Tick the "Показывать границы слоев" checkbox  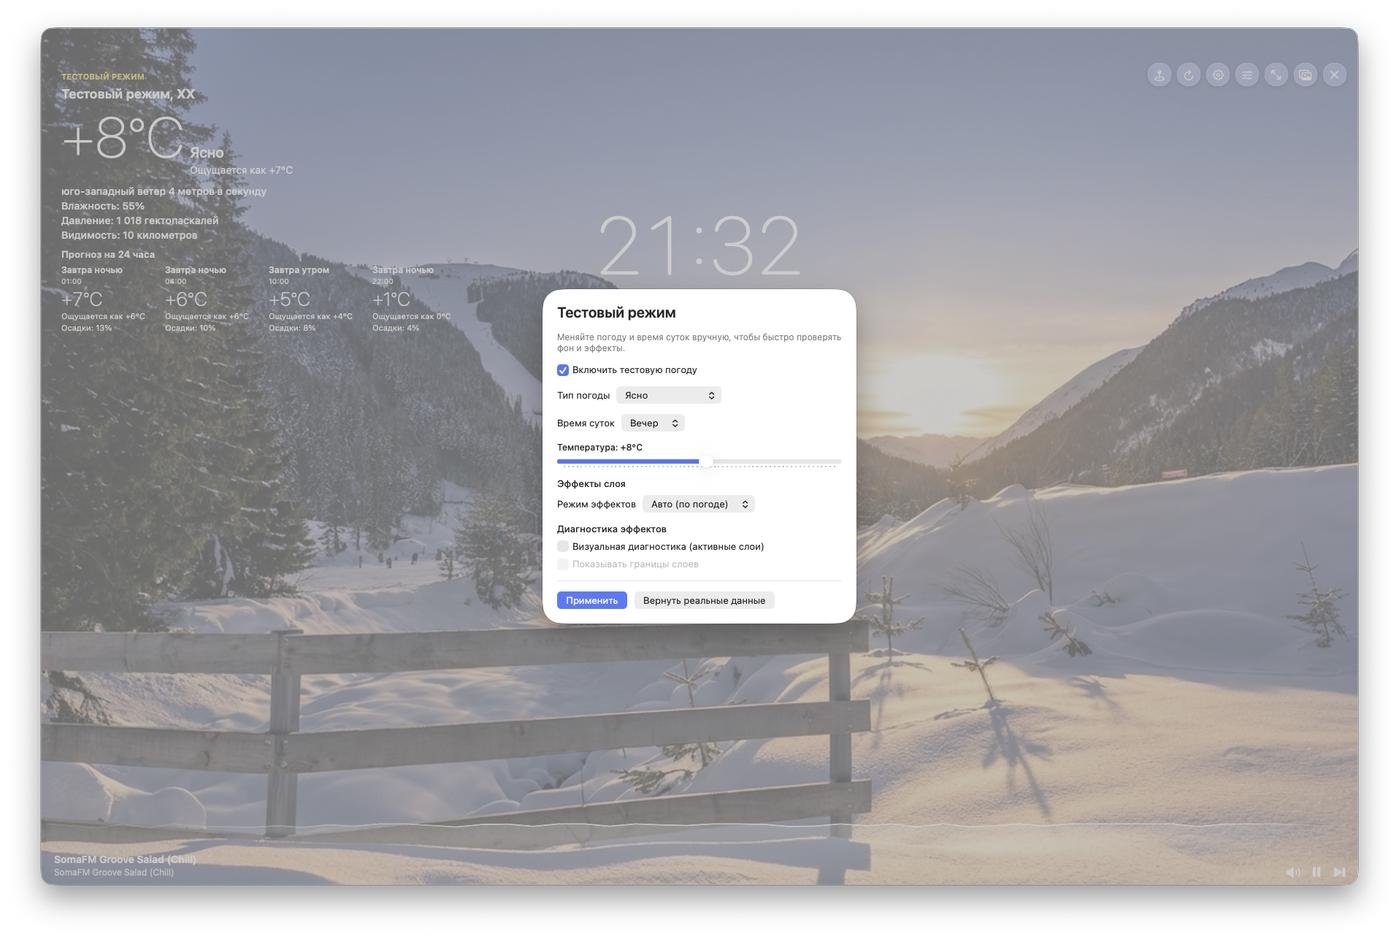pyautogui.click(x=563, y=565)
